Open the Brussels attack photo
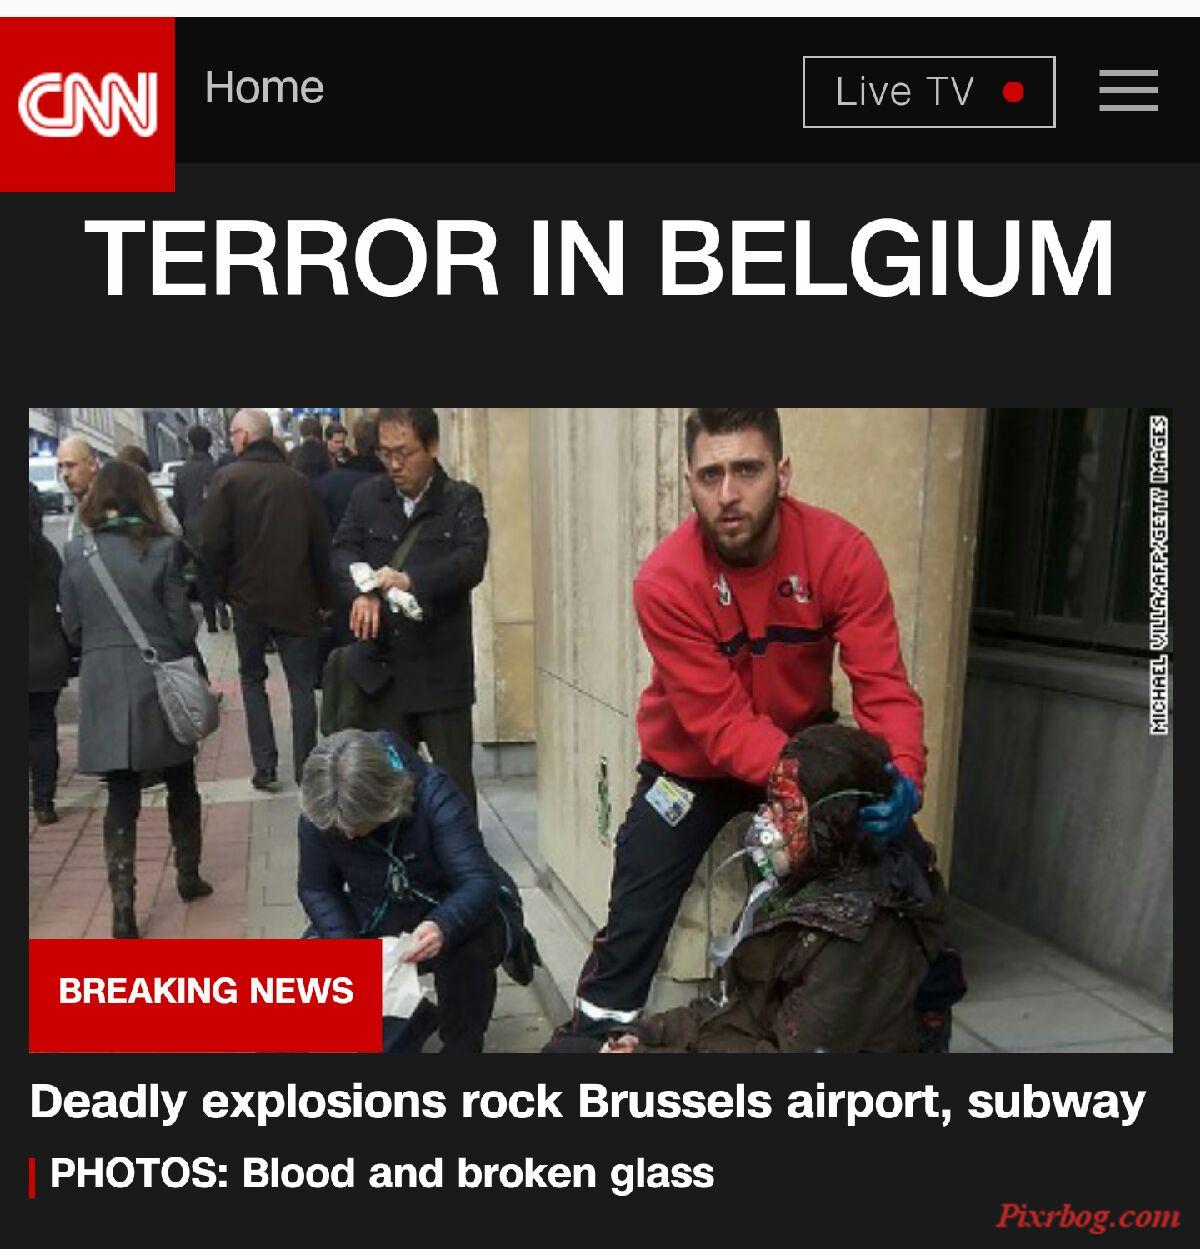Viewport: 1200px width, 1249px height. tap(600, 730)
